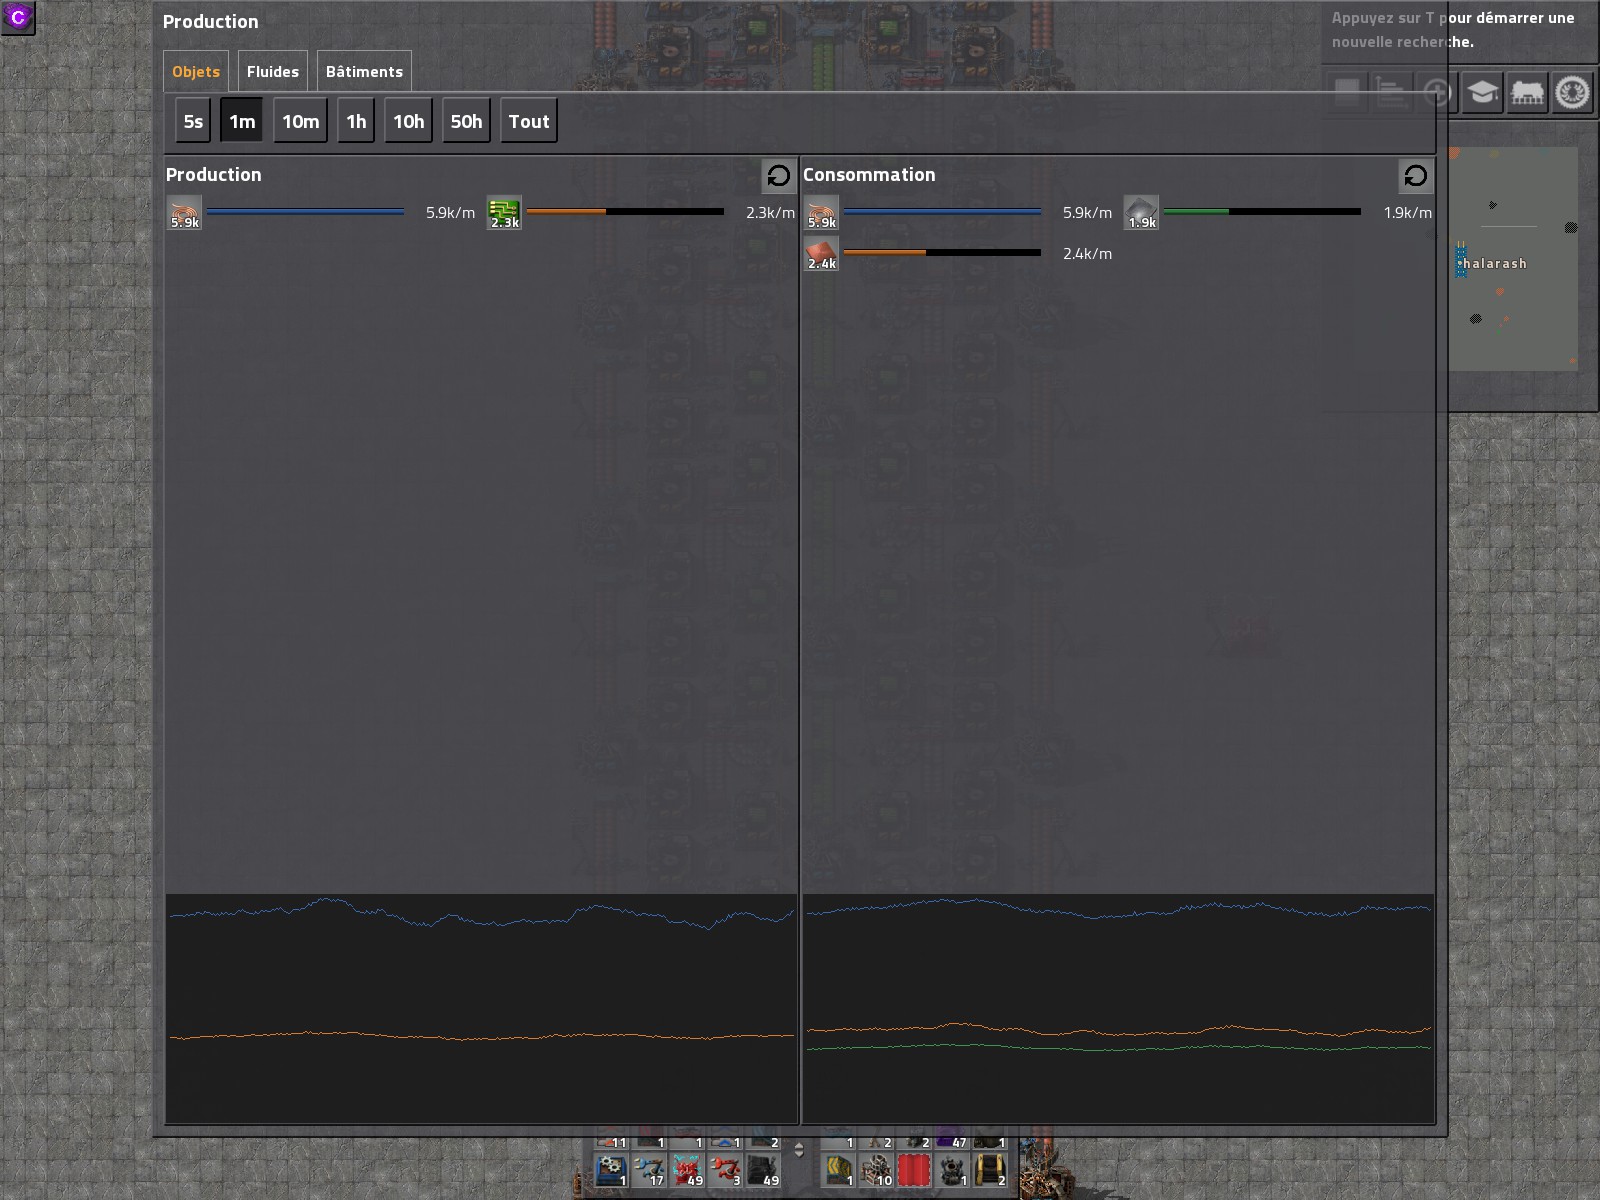
Task: Switch to the Bâtiments tab
Action: tap(364, 72)
